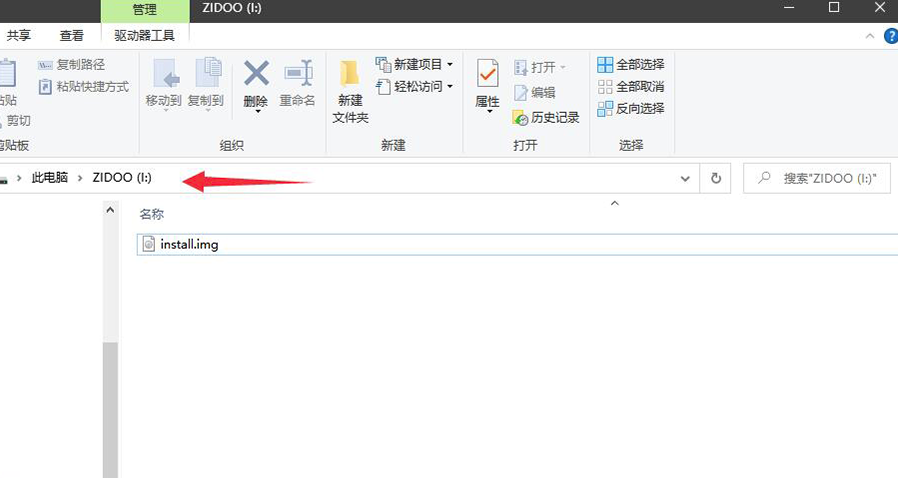This screenshot has width=898, height=478.
Task: Expand breadcrumb chevron before This PC
Action: 19,178
